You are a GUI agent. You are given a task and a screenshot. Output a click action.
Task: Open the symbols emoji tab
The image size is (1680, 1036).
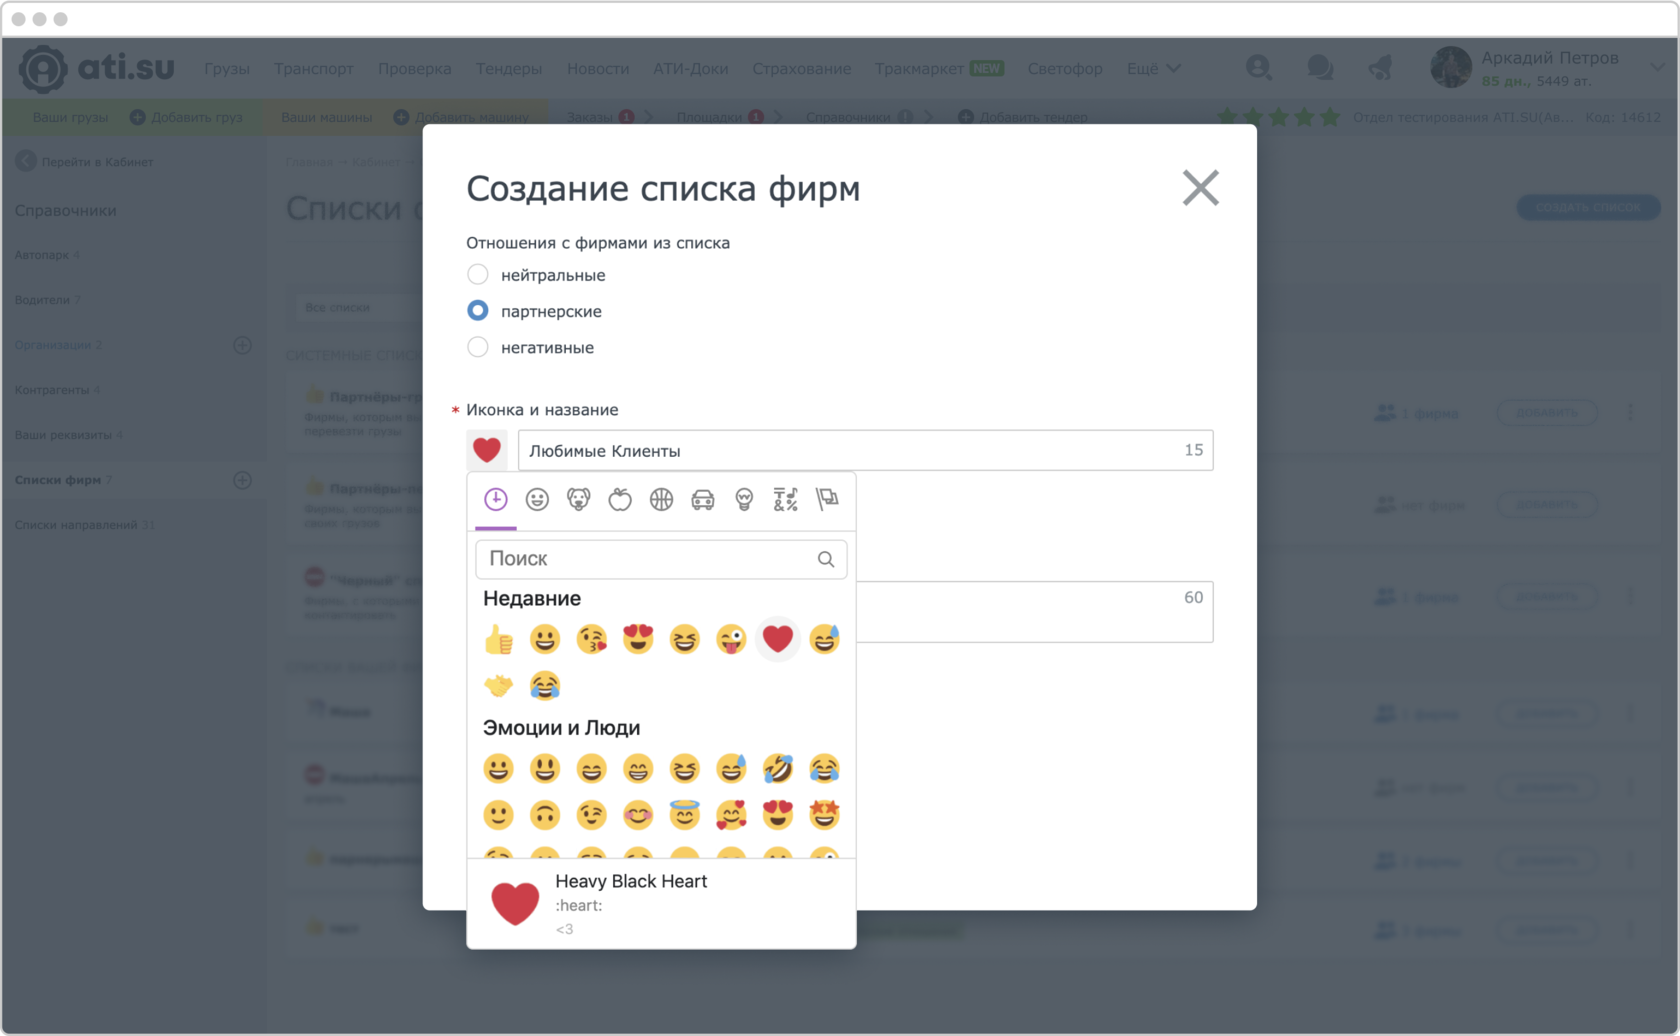(x=786, y=499)
